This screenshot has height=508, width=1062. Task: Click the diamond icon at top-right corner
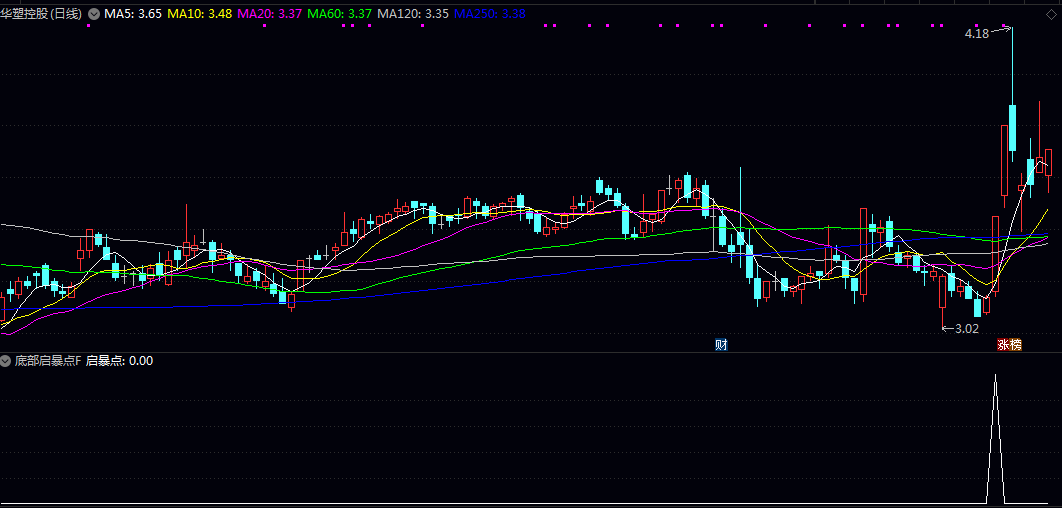point(1050,15)
